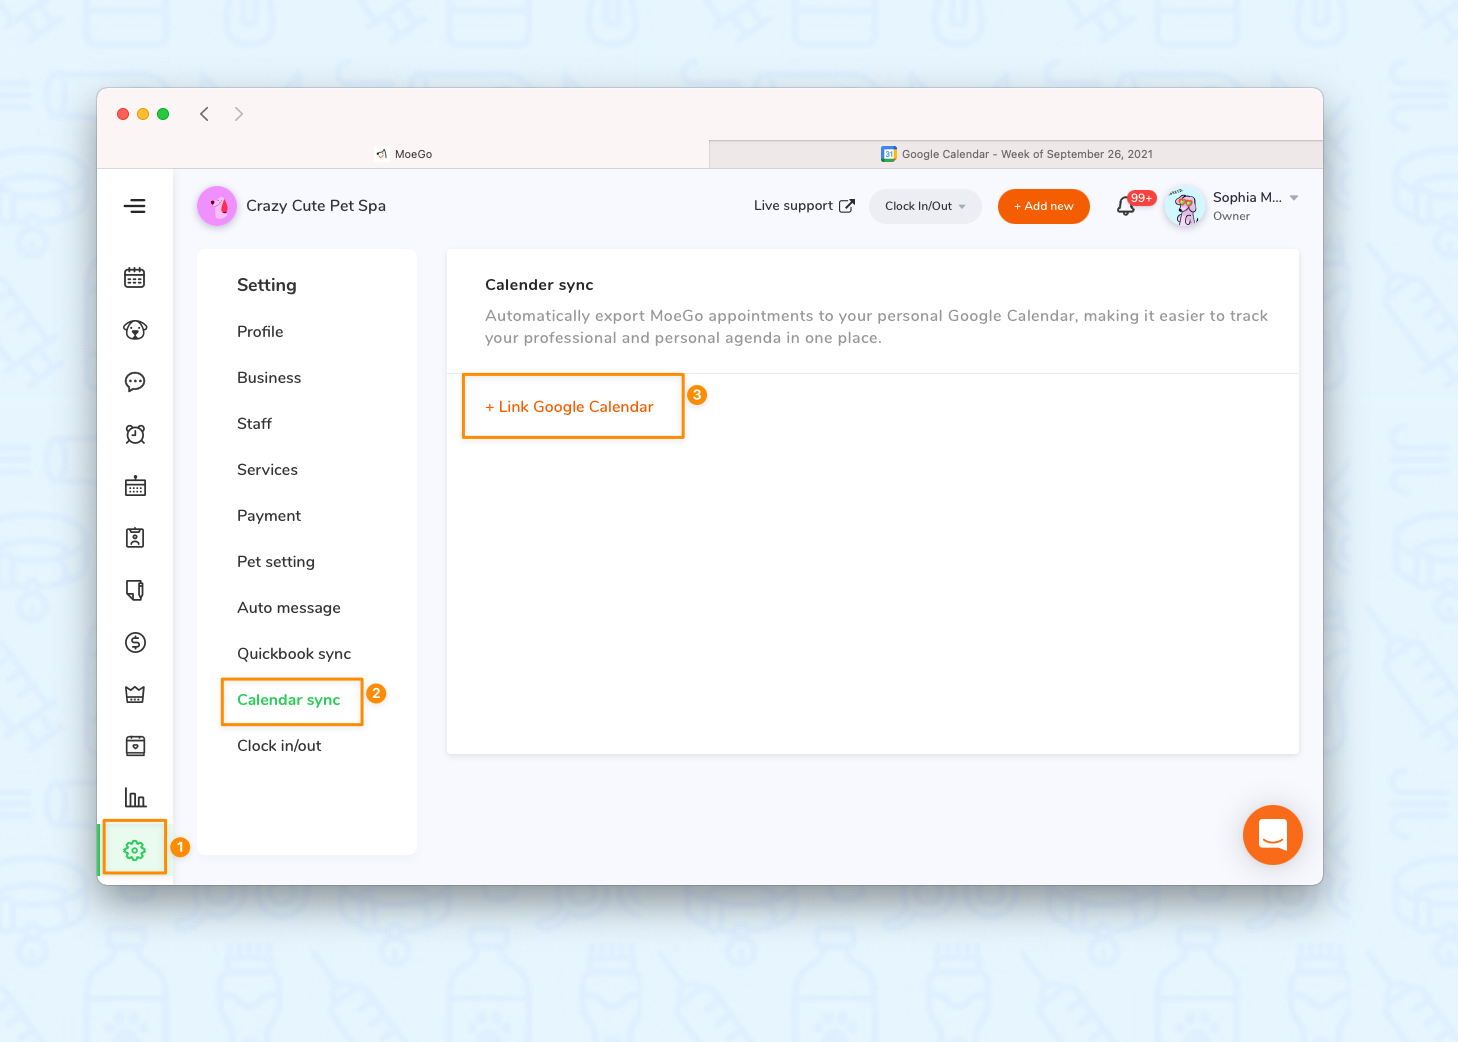Open Quickbook sync settings

tap(294, 654)
